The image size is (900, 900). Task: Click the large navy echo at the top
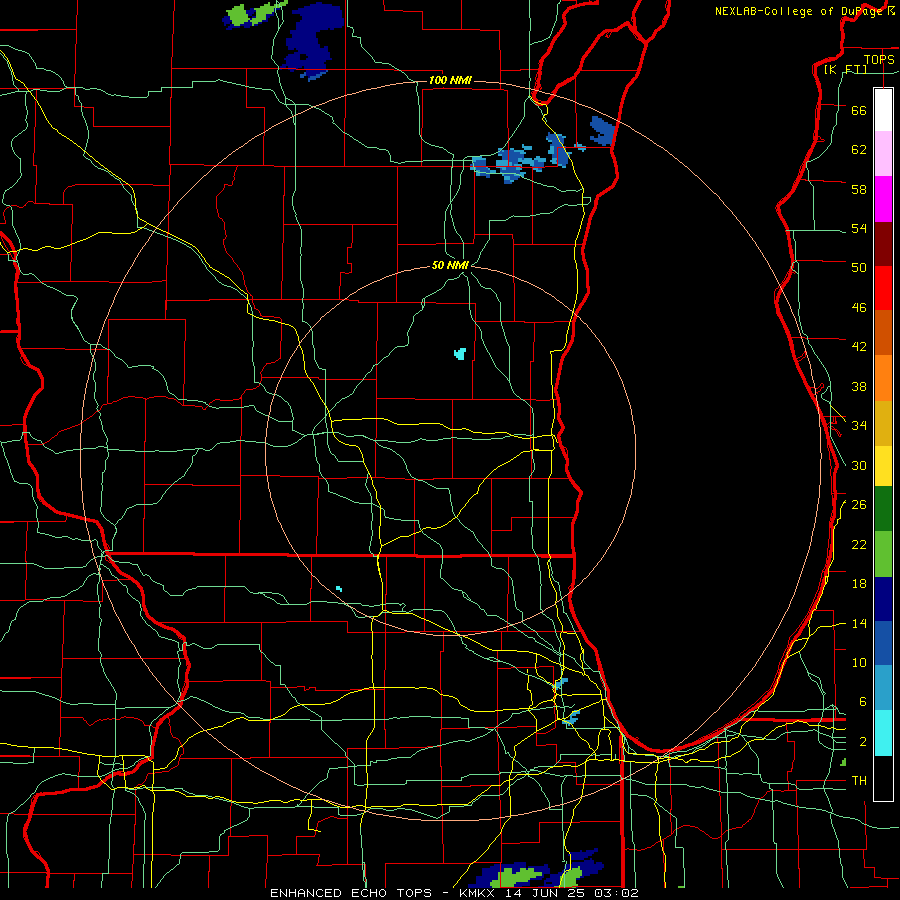click(313, 38)
